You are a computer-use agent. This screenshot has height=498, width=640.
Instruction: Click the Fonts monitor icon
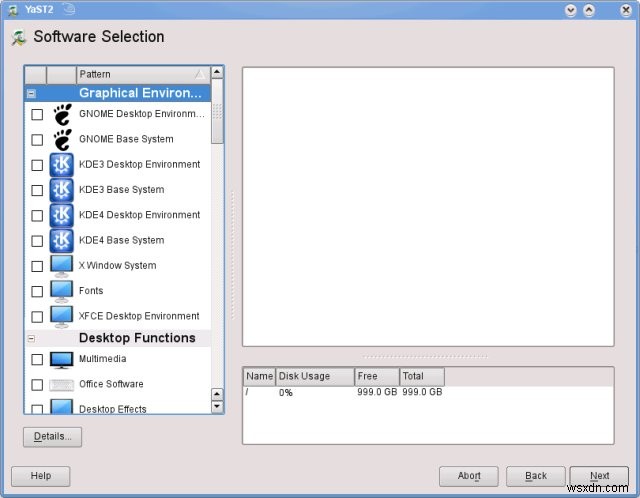(62, 291)
